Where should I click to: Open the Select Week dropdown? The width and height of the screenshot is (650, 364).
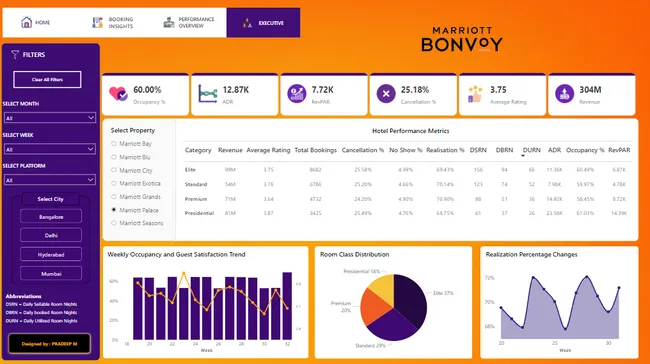click(x=50, y=149)
